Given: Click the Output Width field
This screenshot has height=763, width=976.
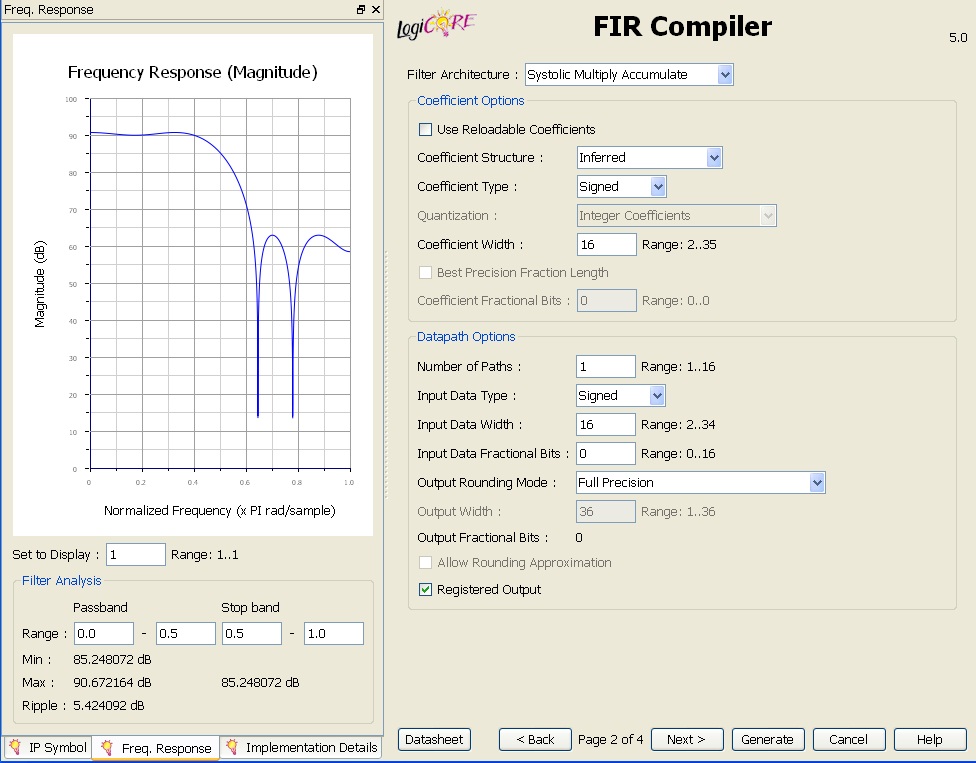Looking at the screenshot, I should pos(606,512).
